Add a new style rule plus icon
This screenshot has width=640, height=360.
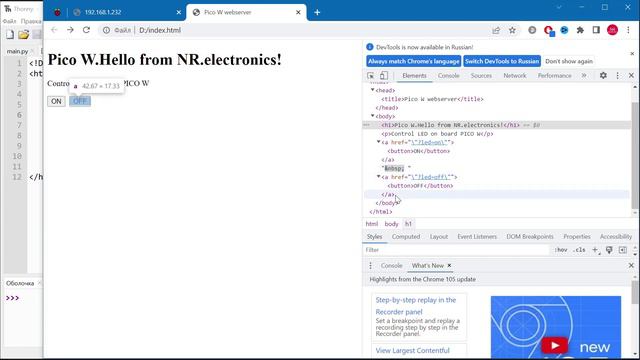click(x=596, y=250)
